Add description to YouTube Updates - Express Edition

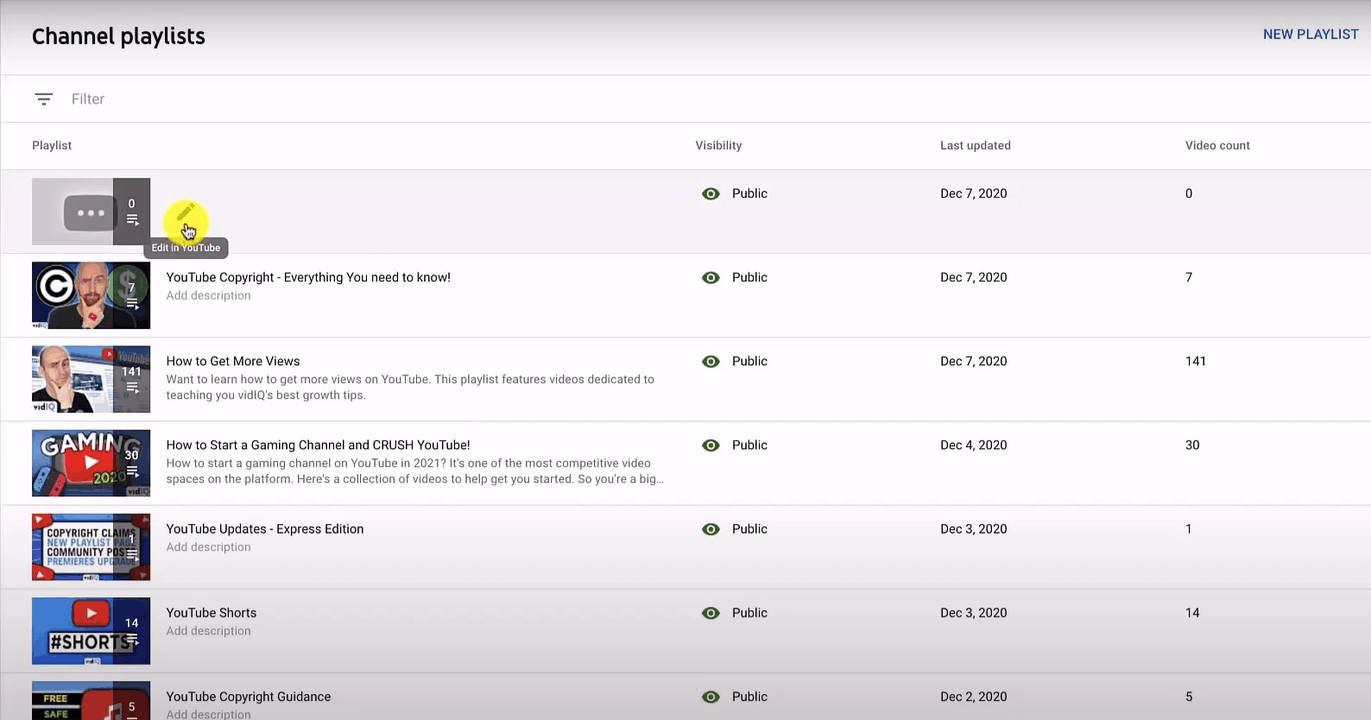click(x=208, y=548)
